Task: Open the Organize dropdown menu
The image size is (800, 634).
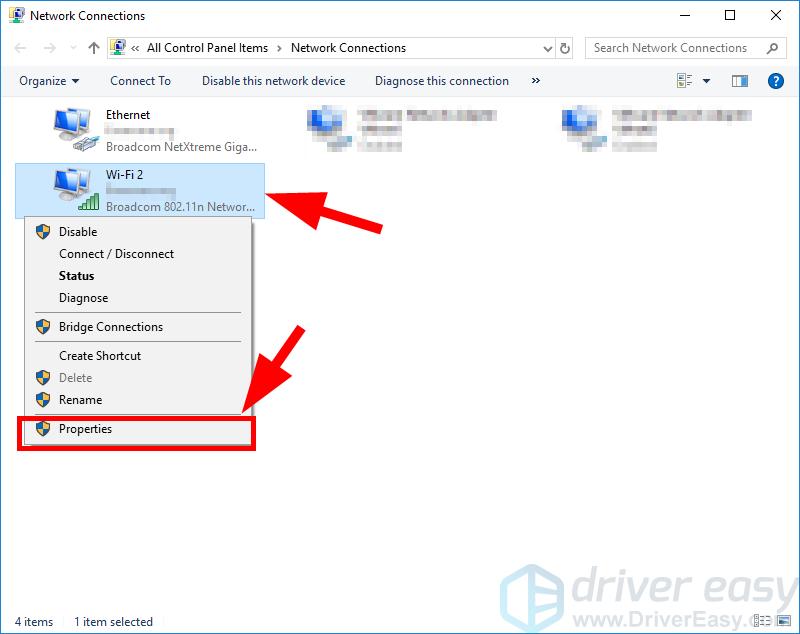Action: point(48,81)
